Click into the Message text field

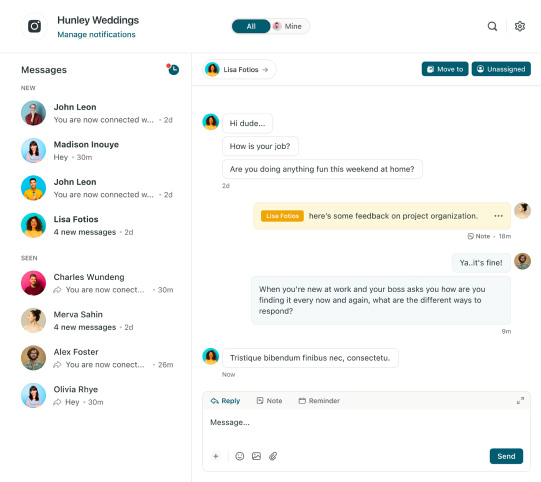pyautogui.click(x=366, y=427)
